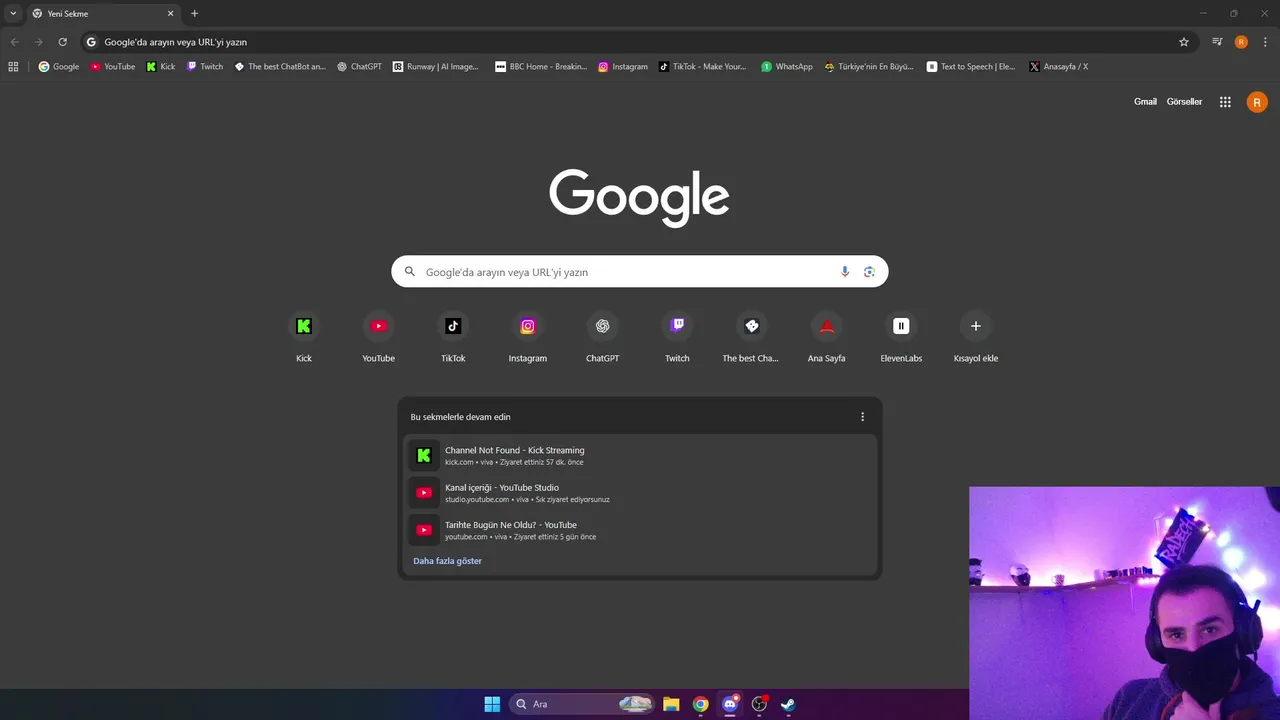Open the Anasayfa / X bookmark
1280x720 pixels.
click(x=1059, y=67)
